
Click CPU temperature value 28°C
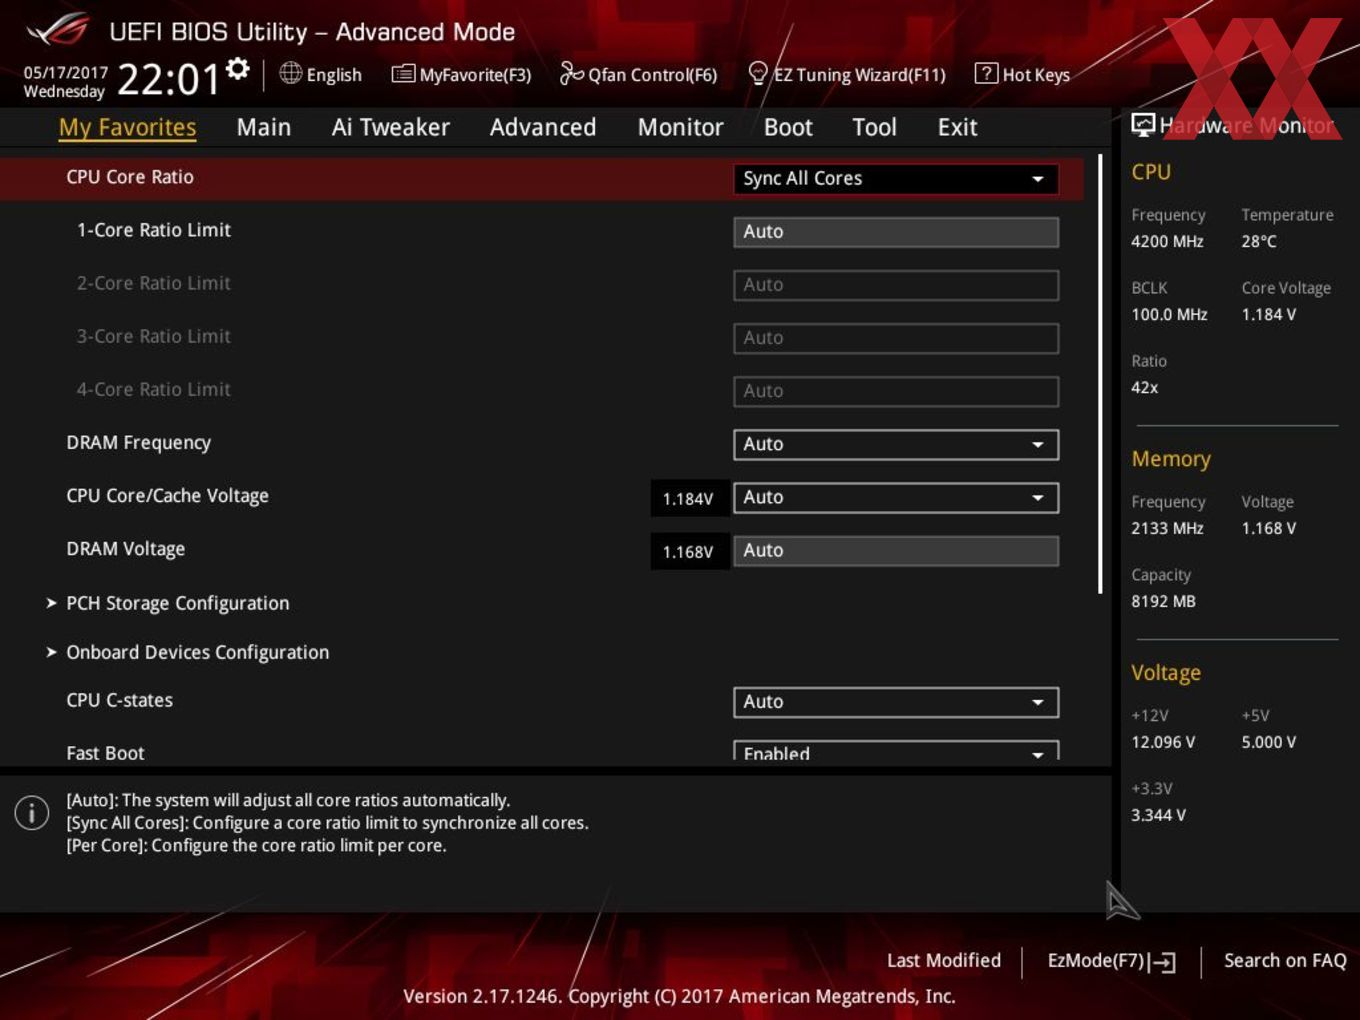point(1259,241)
